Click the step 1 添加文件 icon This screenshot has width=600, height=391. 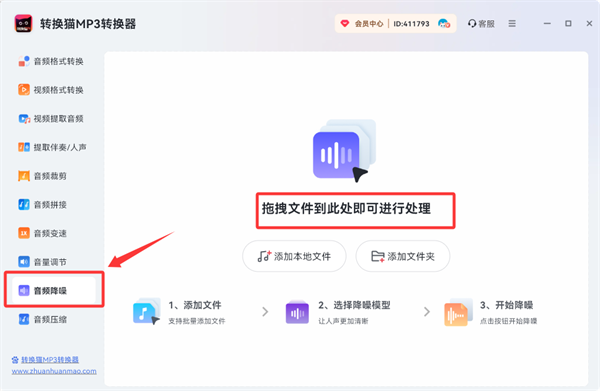[x=147, y=311]
